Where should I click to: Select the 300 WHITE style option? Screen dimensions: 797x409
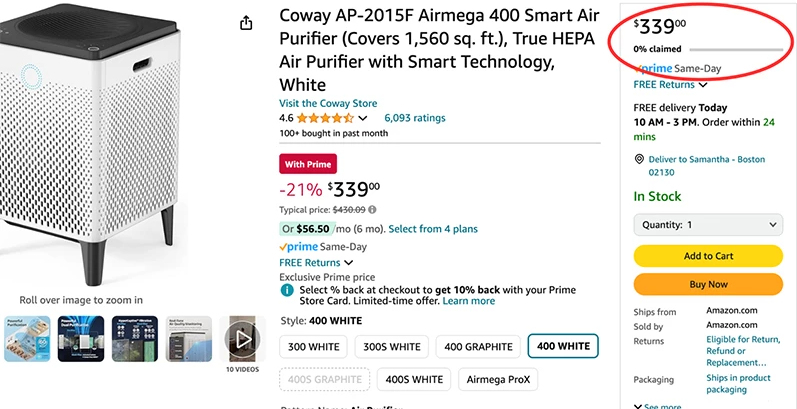pos(315,347)
